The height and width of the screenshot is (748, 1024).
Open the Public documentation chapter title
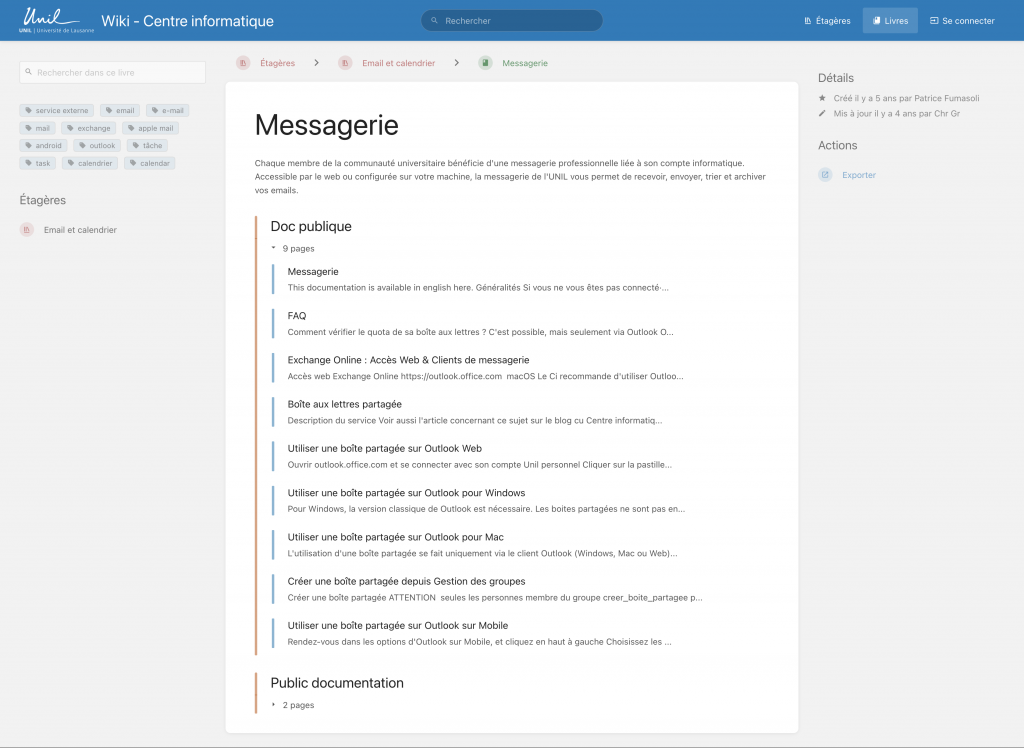tap(337, 683)
